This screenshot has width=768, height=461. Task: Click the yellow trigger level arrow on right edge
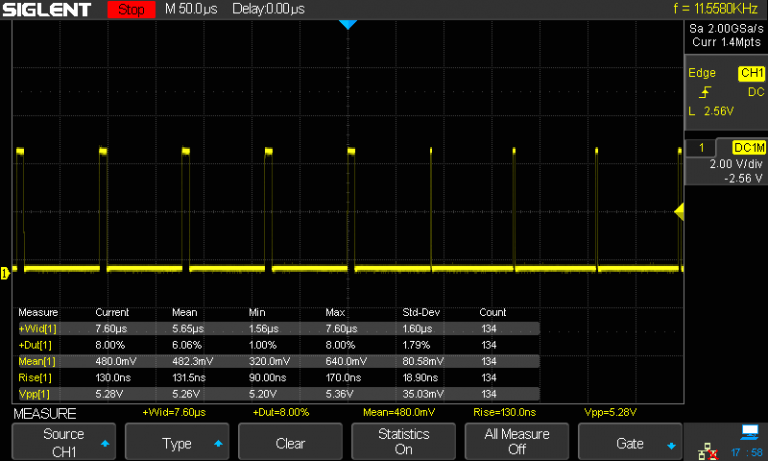[679, 211]
